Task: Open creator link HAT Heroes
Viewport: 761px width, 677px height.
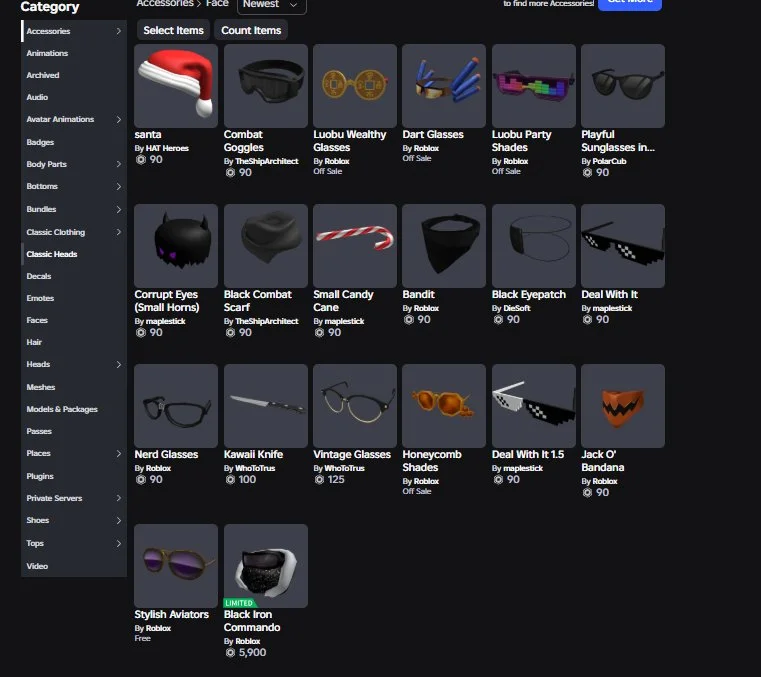Action: (x=167, y=148)
